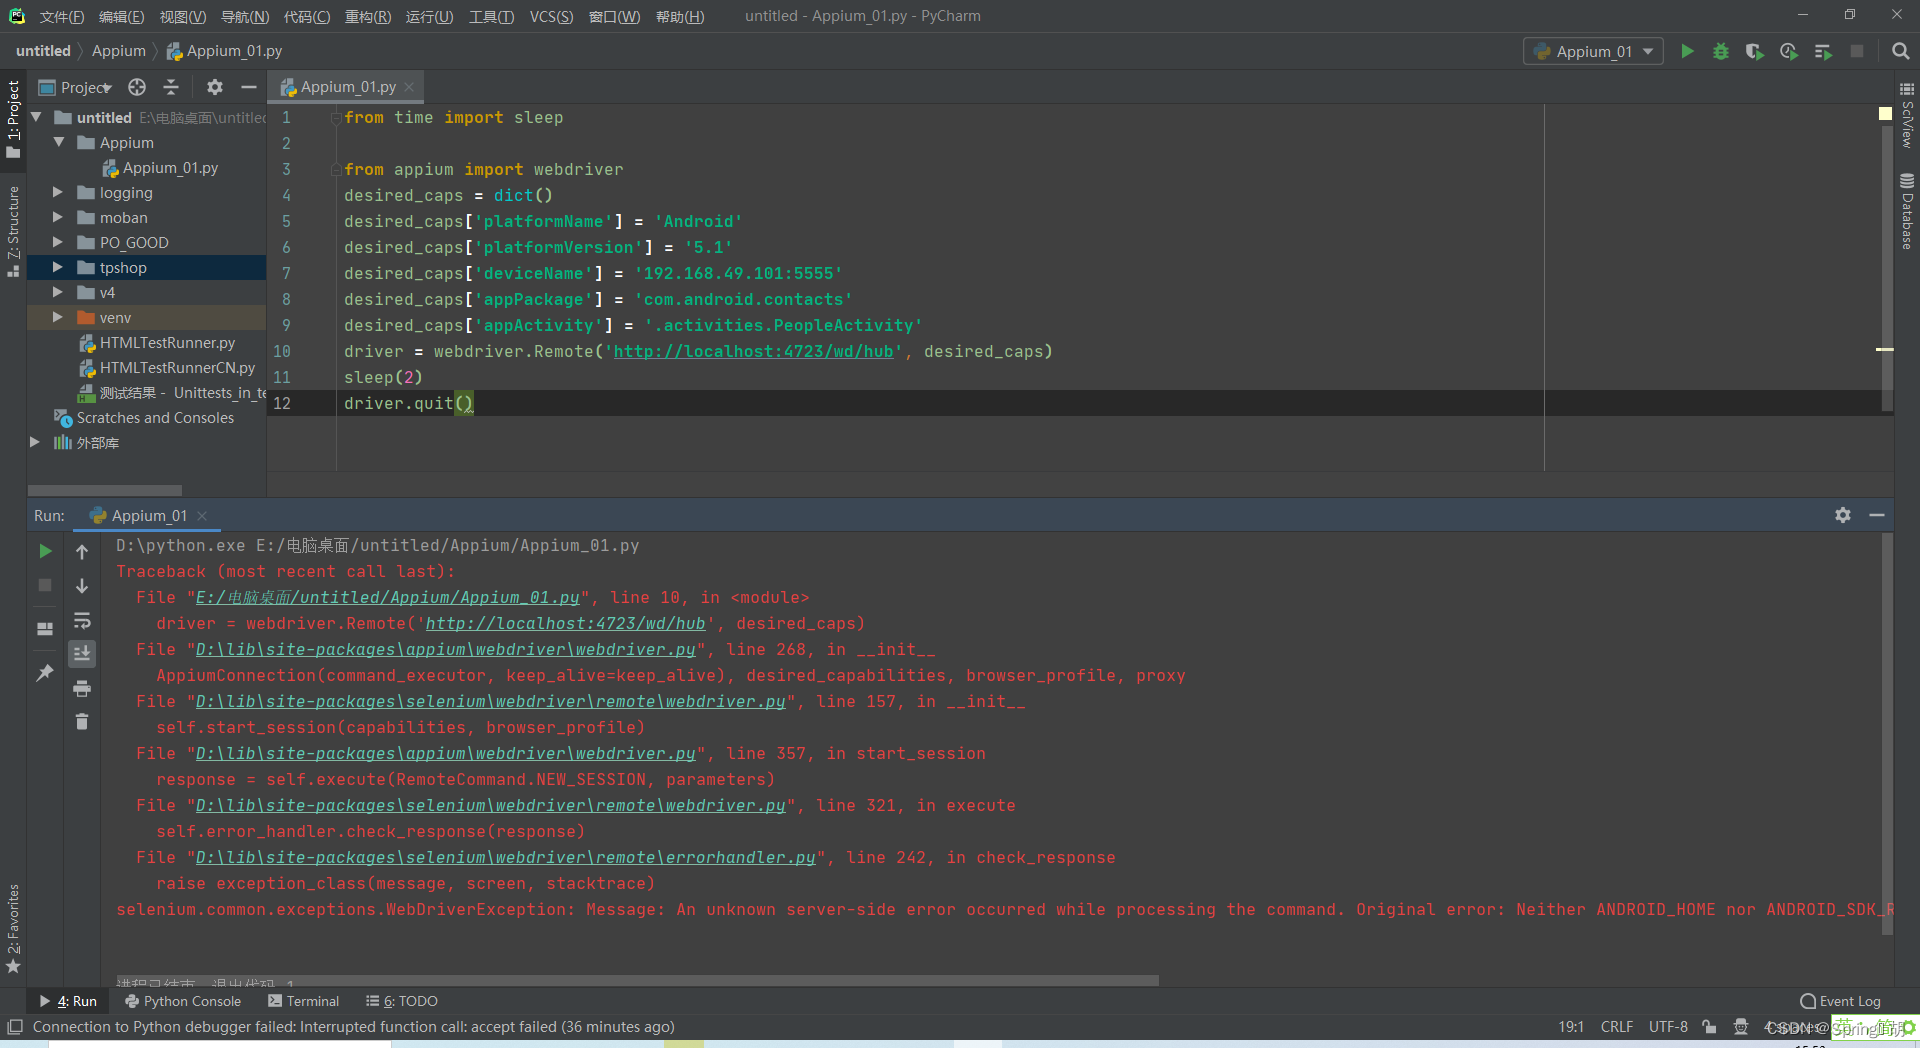
Task: Open the Project view selector dropdown
Action: (x=75, y=87)
